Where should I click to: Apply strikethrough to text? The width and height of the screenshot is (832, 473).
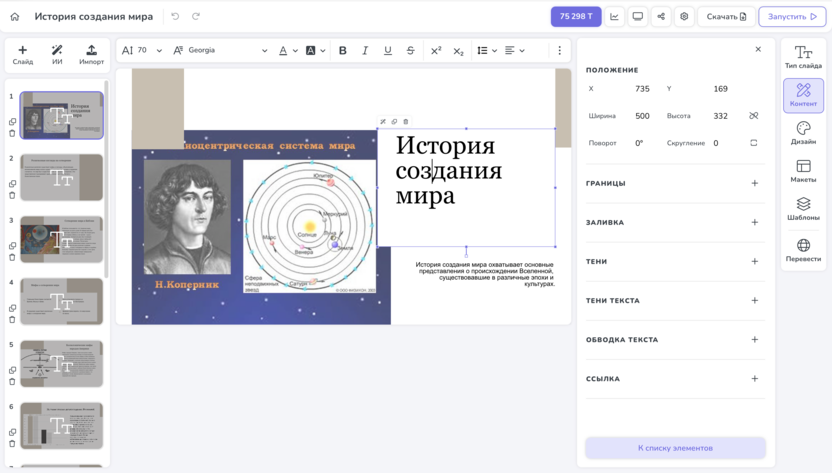[x=411, y=50]
